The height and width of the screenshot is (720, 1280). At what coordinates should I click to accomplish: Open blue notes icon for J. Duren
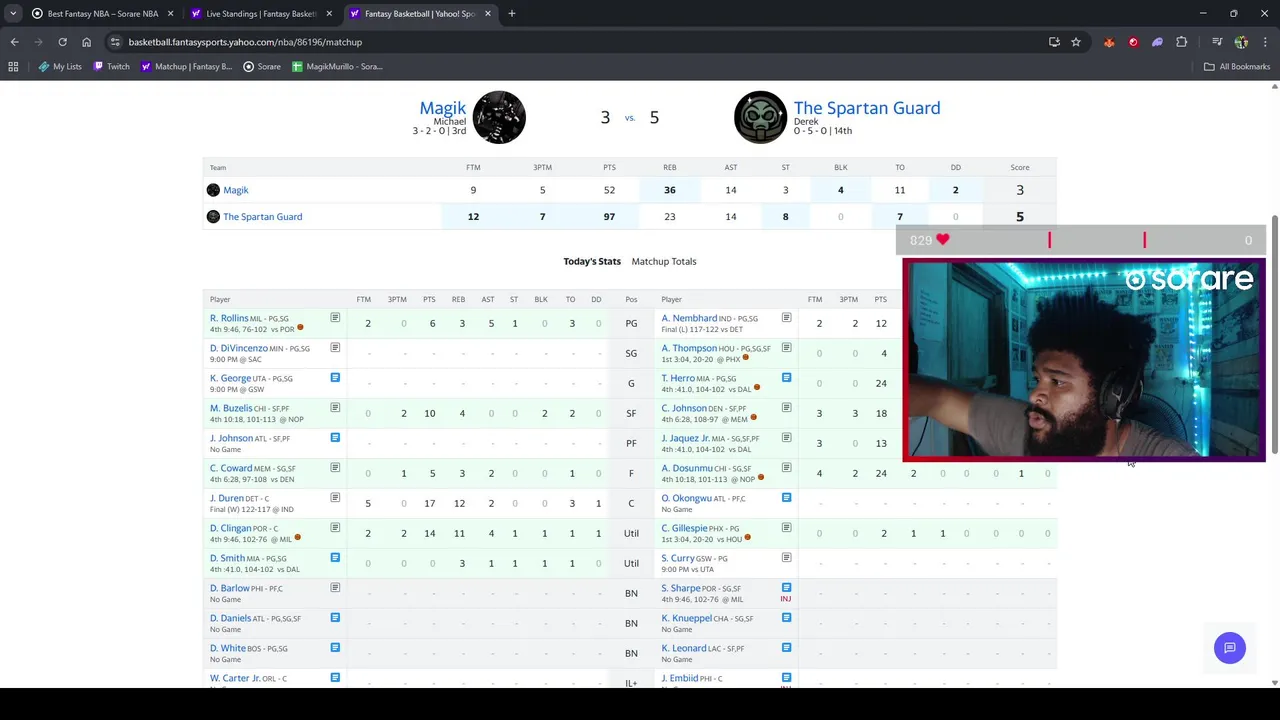[x=335, y=498]
